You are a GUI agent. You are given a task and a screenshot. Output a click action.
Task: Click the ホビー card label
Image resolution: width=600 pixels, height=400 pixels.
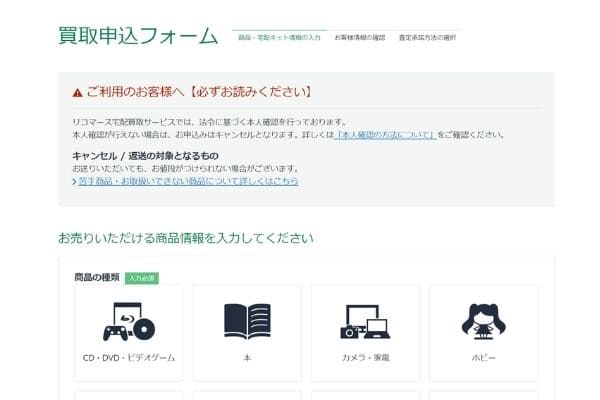pyautogui.click(x=484, y=358)
